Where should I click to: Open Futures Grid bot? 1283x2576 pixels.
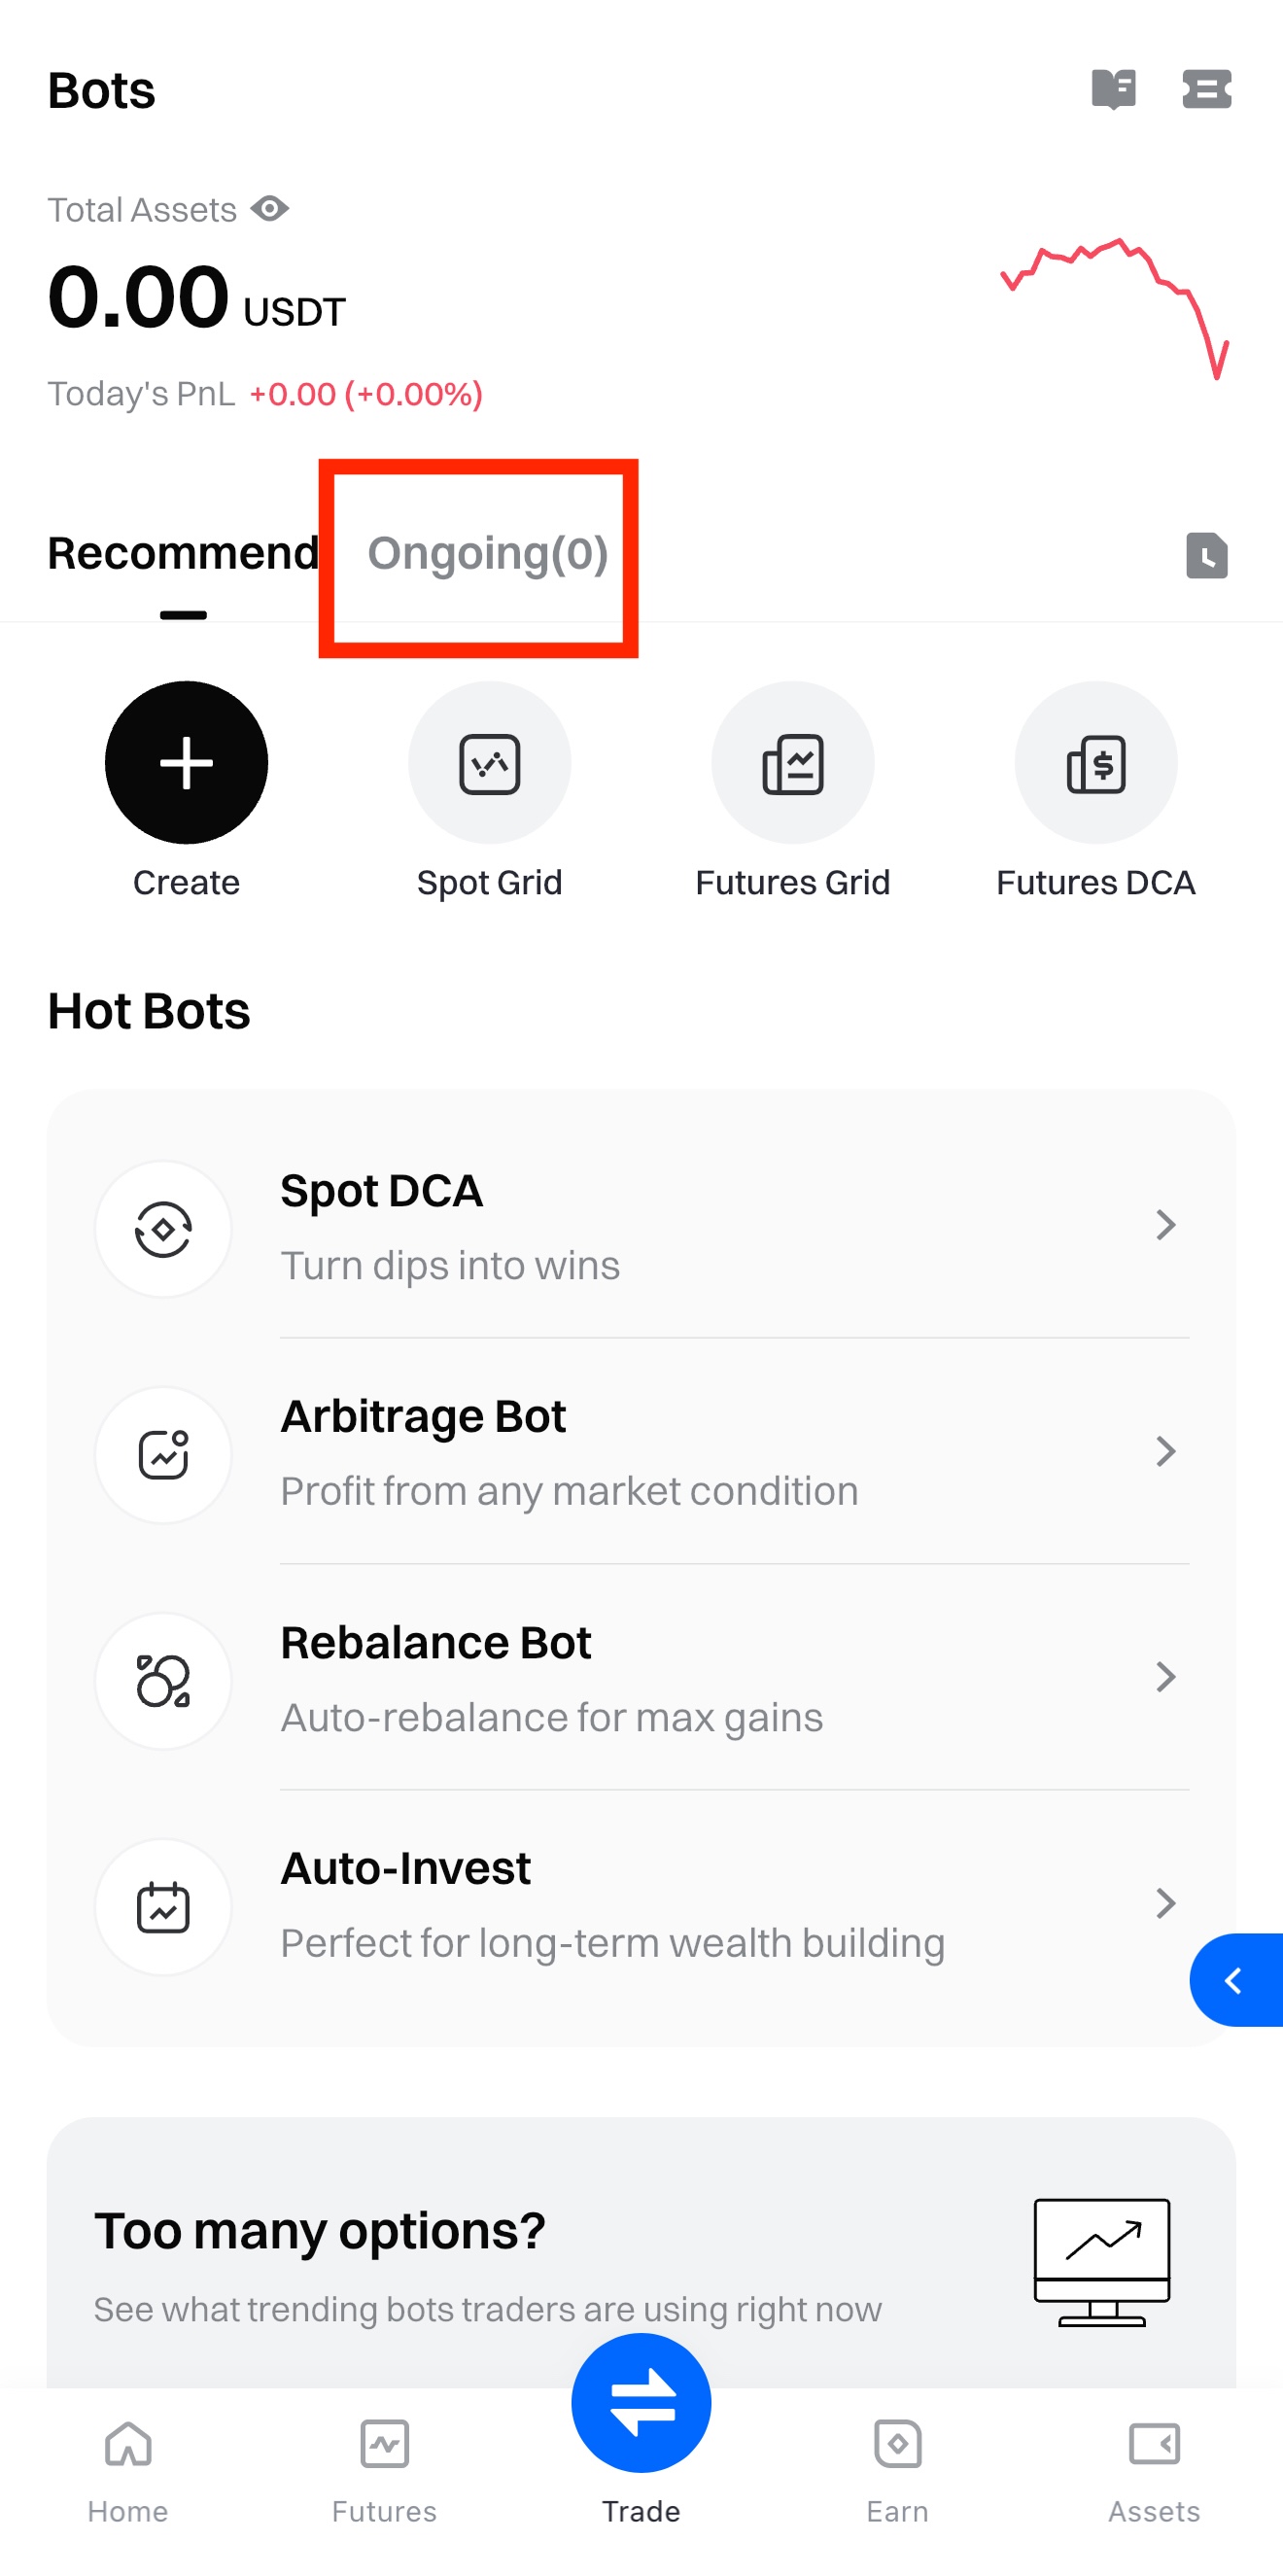click(x=792, y=763)
